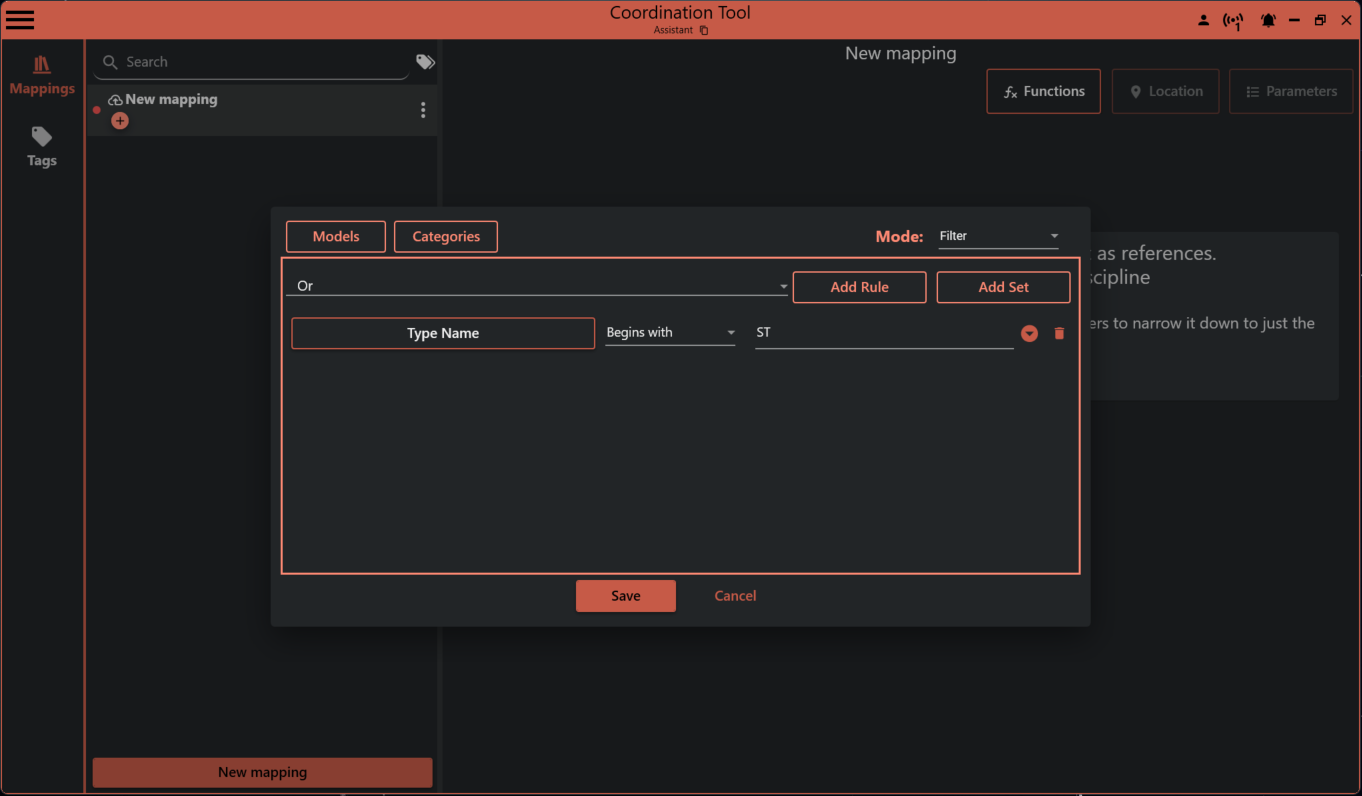Screen dimensions: 1362x796
Task: Open the Mode dropdown showing Filter
Action: pos(997,236)
